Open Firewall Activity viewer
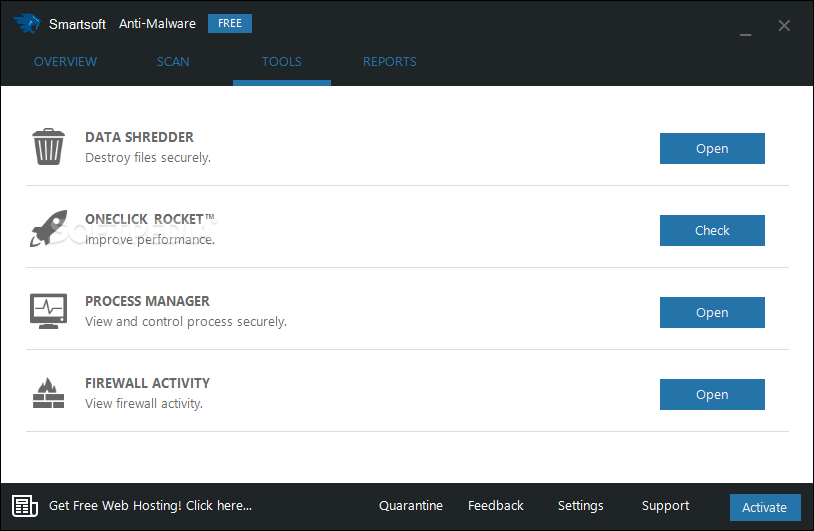 [712, 394]
